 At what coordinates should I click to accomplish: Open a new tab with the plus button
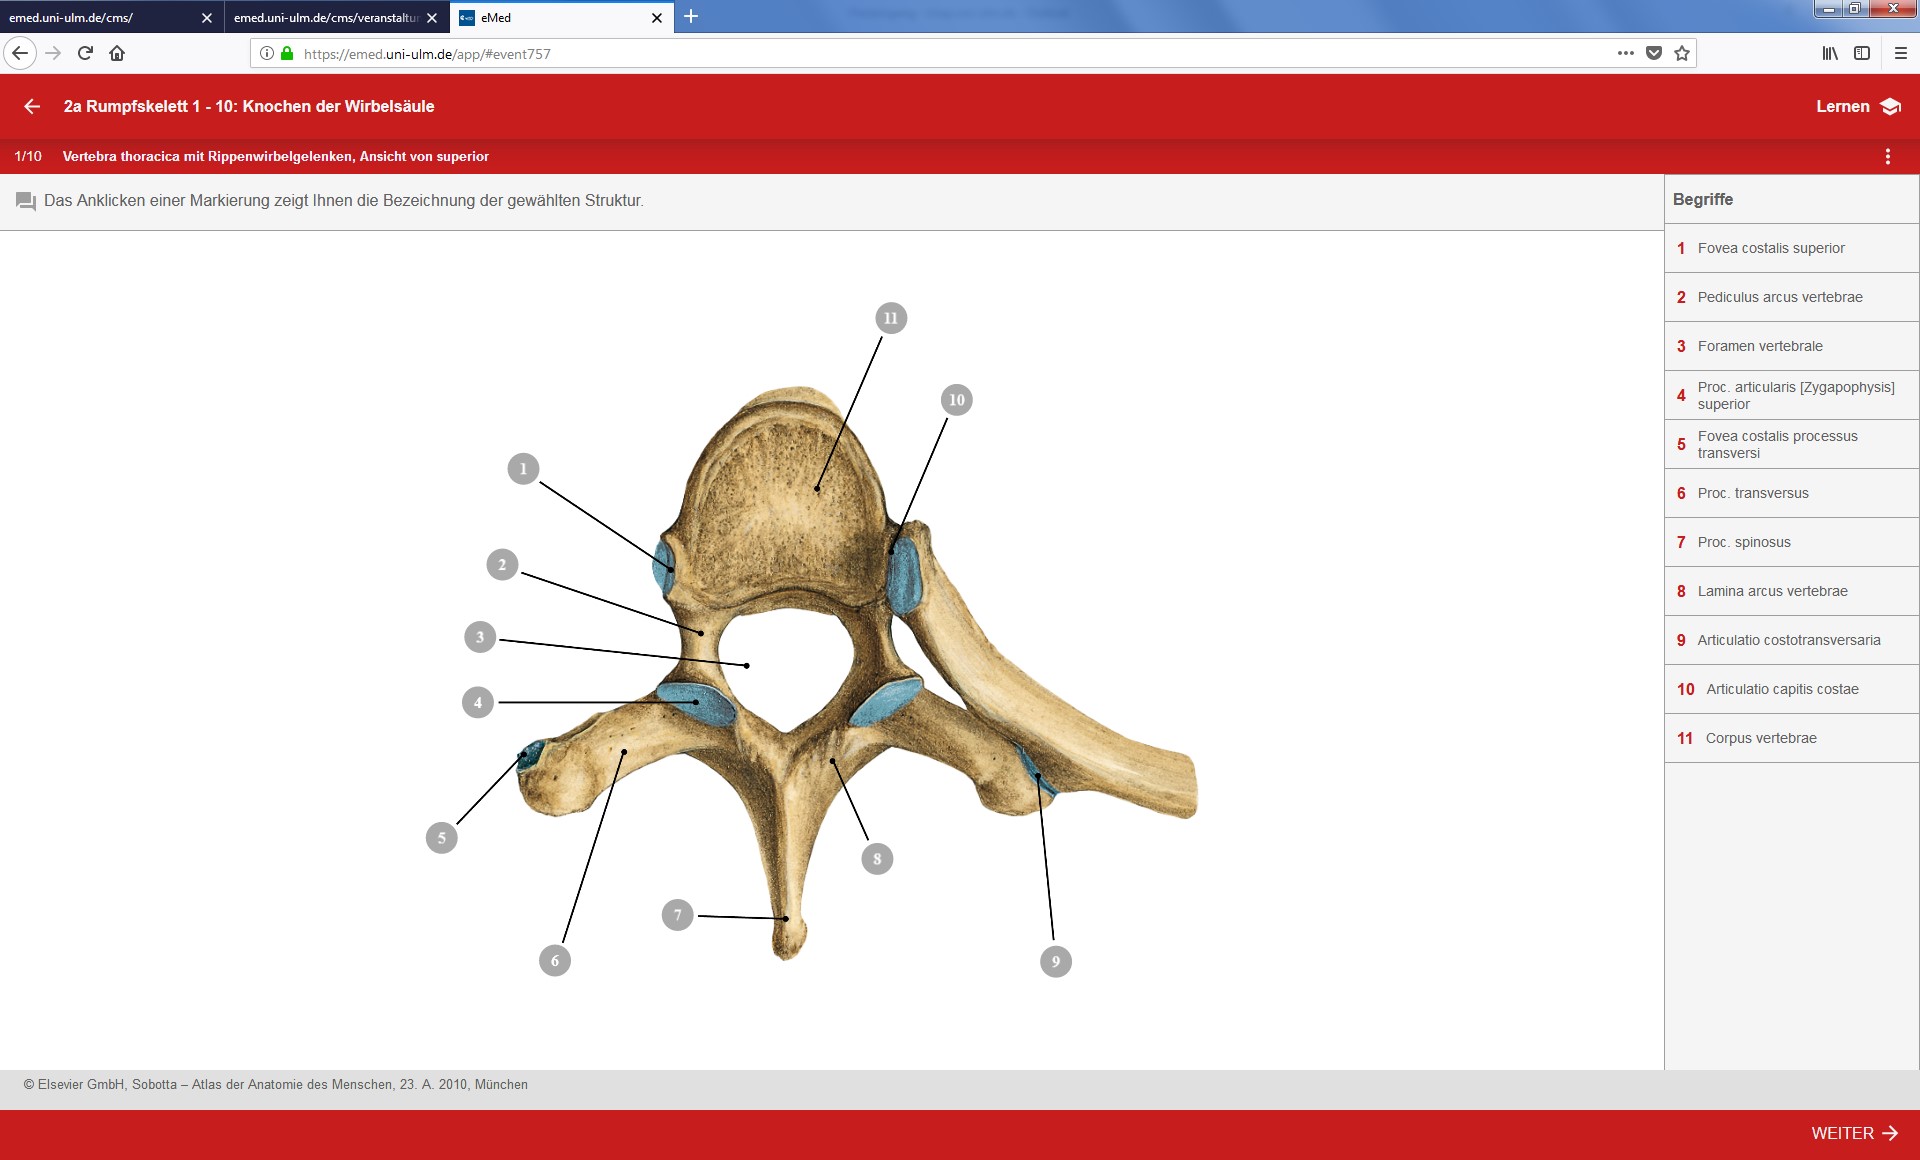pos(691,16)
